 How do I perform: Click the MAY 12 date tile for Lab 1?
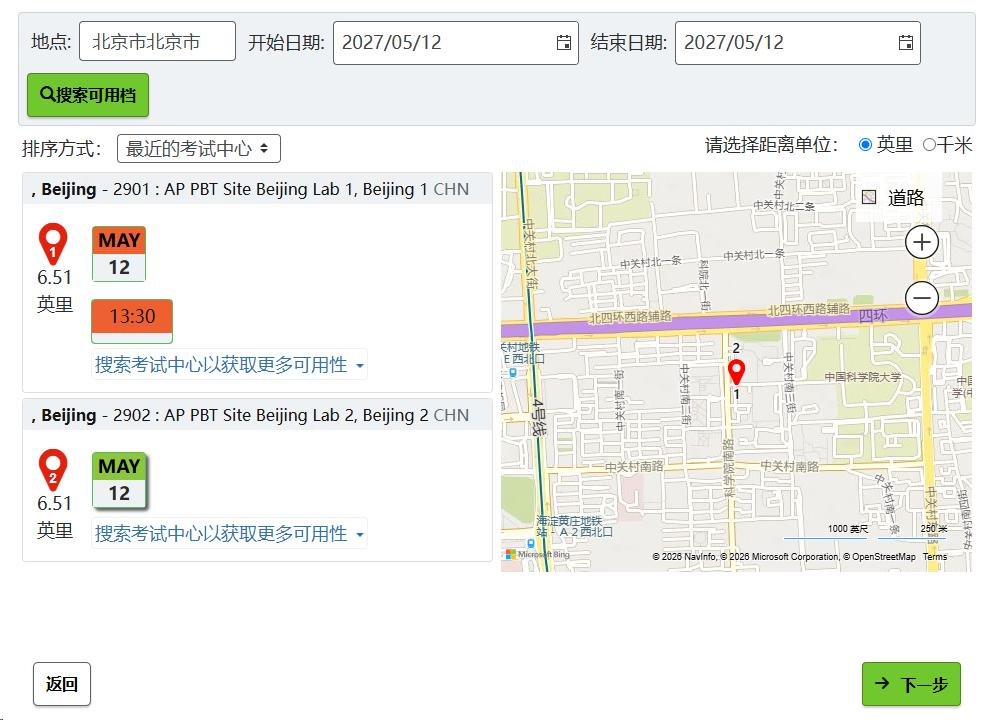(119, 254)
